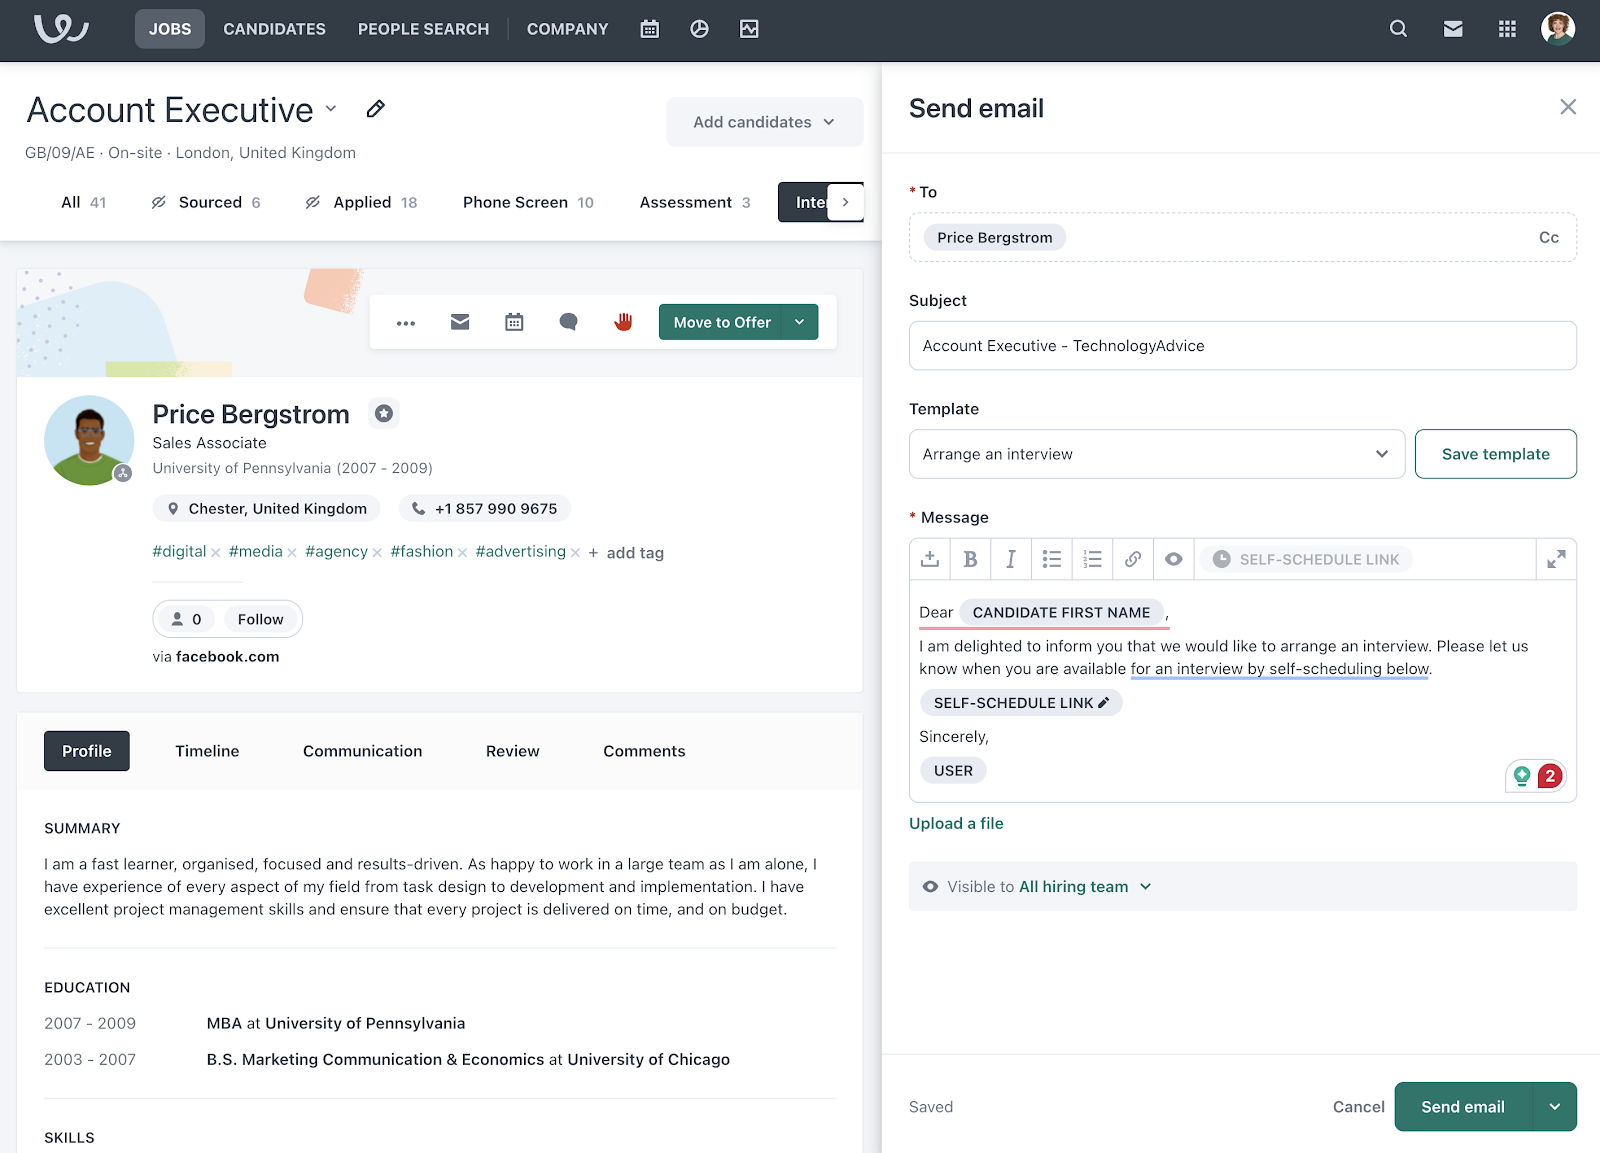This screenshot has width=1600, height=1153.
Task: Disqualify candidate with red hand icon
Action: [x=623, y=322]
